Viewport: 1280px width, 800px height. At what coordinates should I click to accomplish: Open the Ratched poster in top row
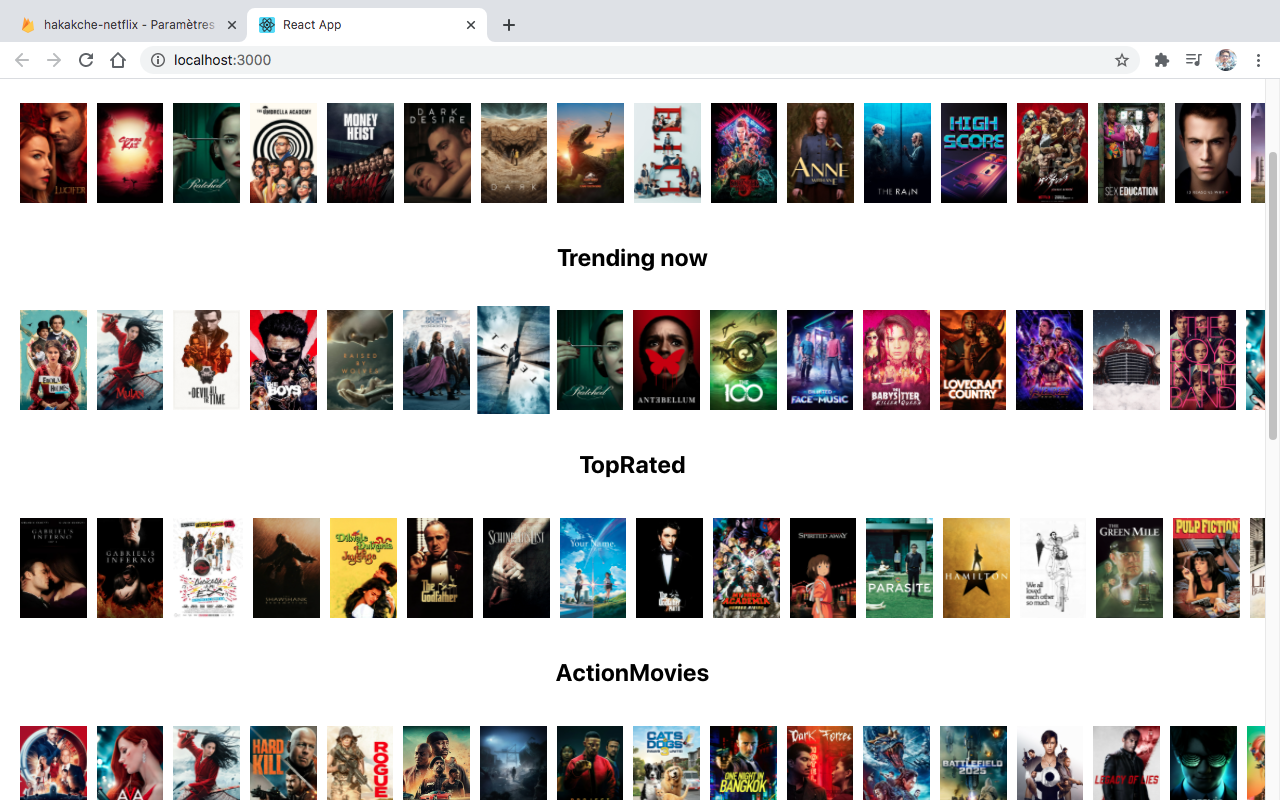click(x=206, y=153)
